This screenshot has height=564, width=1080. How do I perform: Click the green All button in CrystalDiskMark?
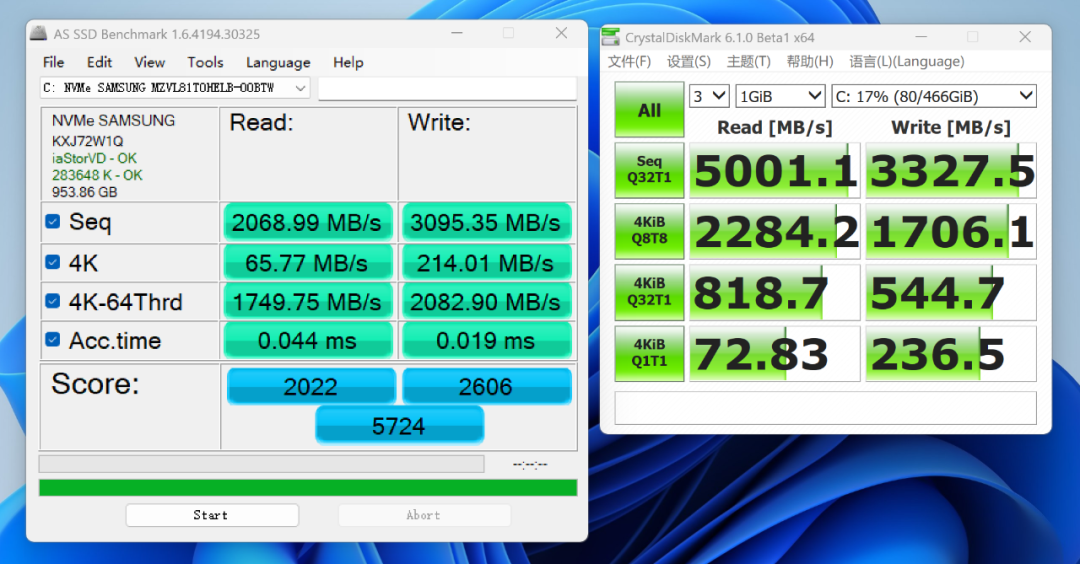649,110
